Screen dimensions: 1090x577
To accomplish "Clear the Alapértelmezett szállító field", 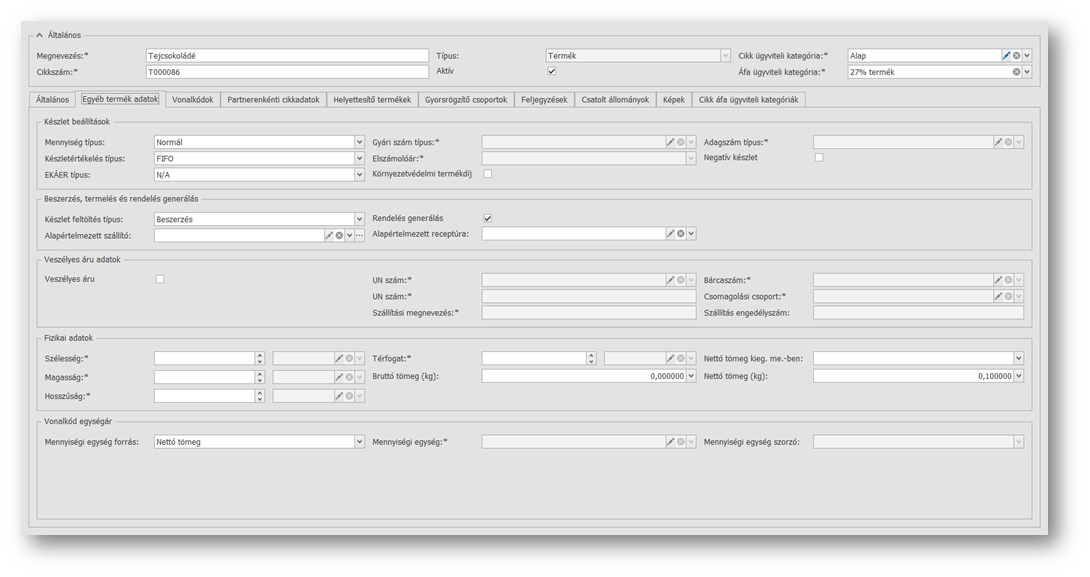I will 339,234.
